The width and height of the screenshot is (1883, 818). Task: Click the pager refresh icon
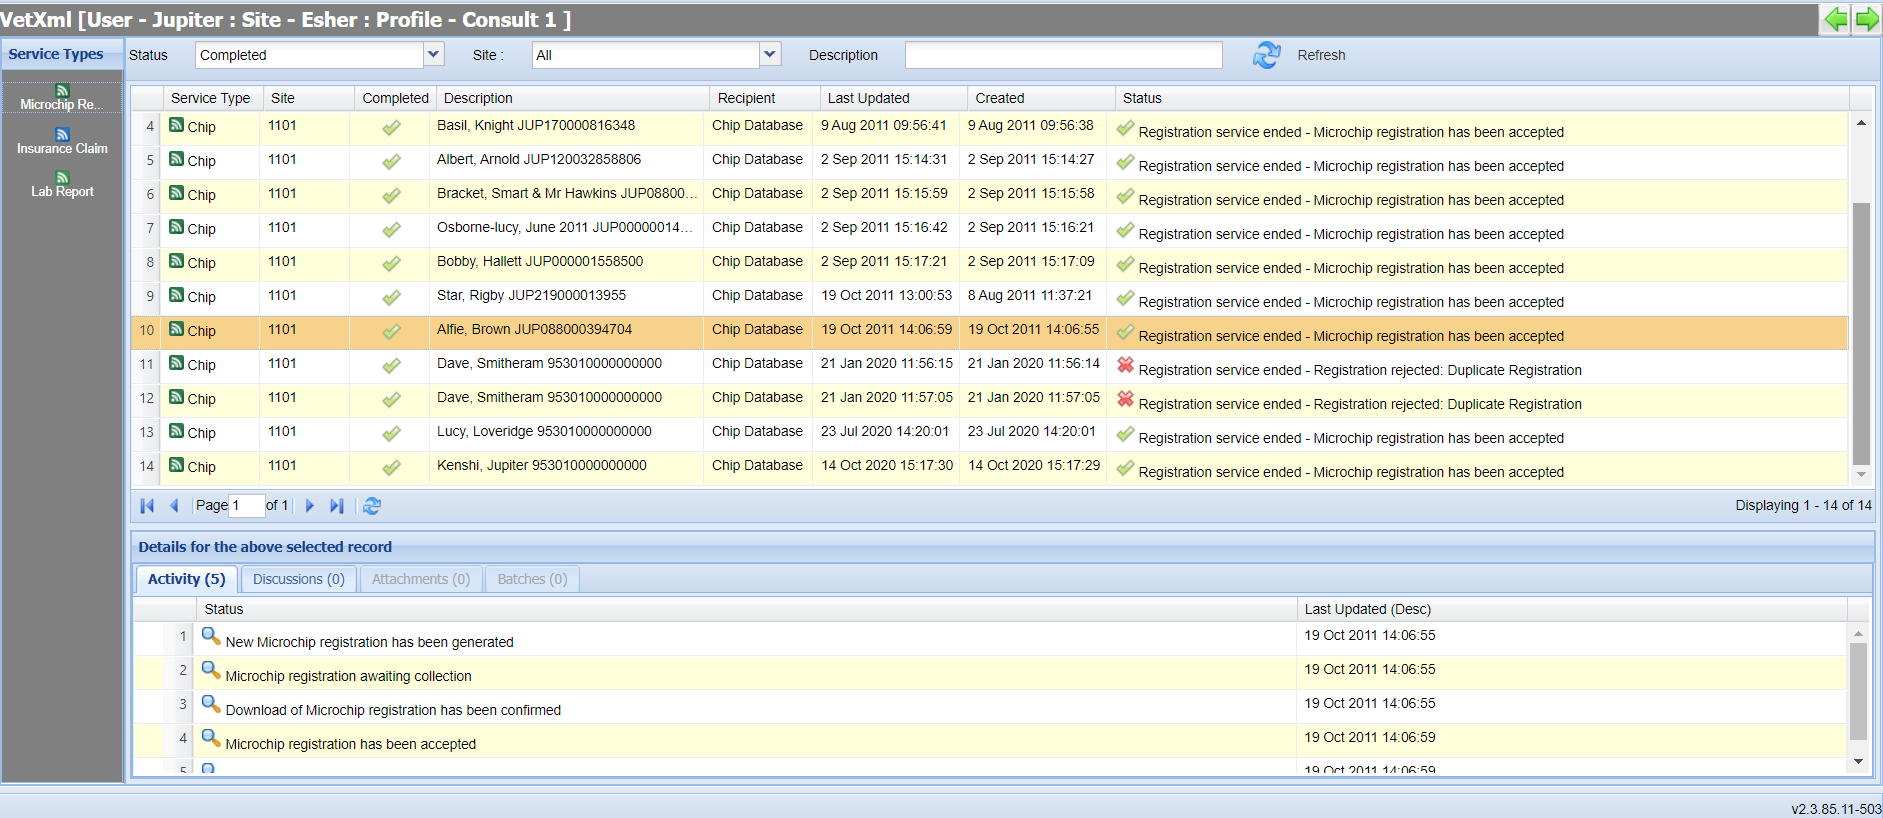(372, 506)
